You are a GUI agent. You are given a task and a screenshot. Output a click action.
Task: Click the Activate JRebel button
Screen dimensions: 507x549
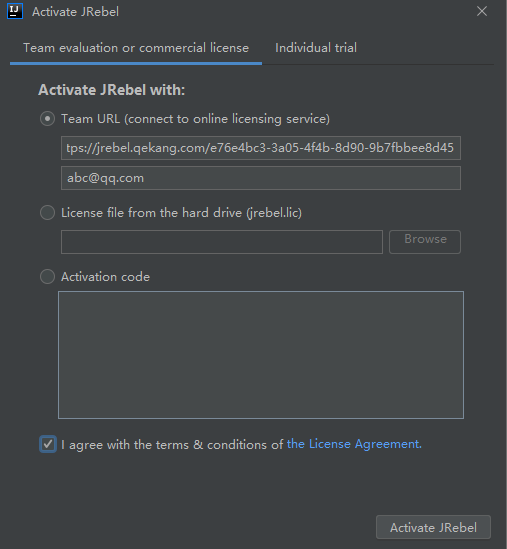point(433,527)
